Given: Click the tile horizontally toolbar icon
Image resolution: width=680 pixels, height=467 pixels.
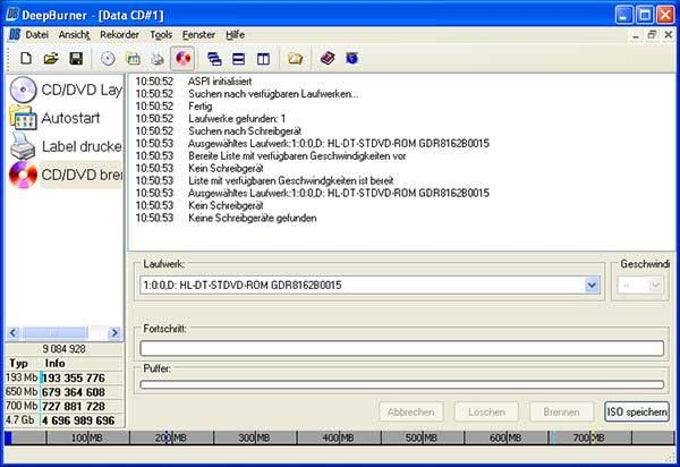Looking at the screenshot, I should pos(239,58).
